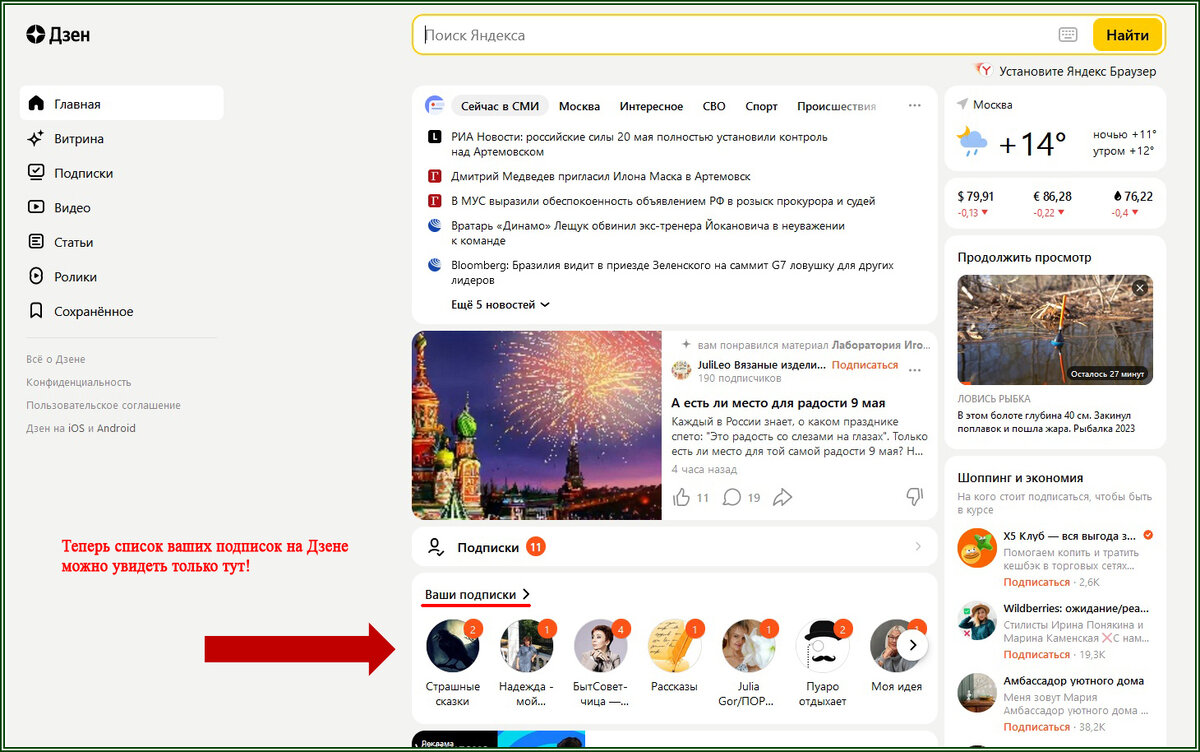The height and width of the screenshot is (752, 1200).
Task: Switch to the СВО news tab
Action: [x=714, y=106]
